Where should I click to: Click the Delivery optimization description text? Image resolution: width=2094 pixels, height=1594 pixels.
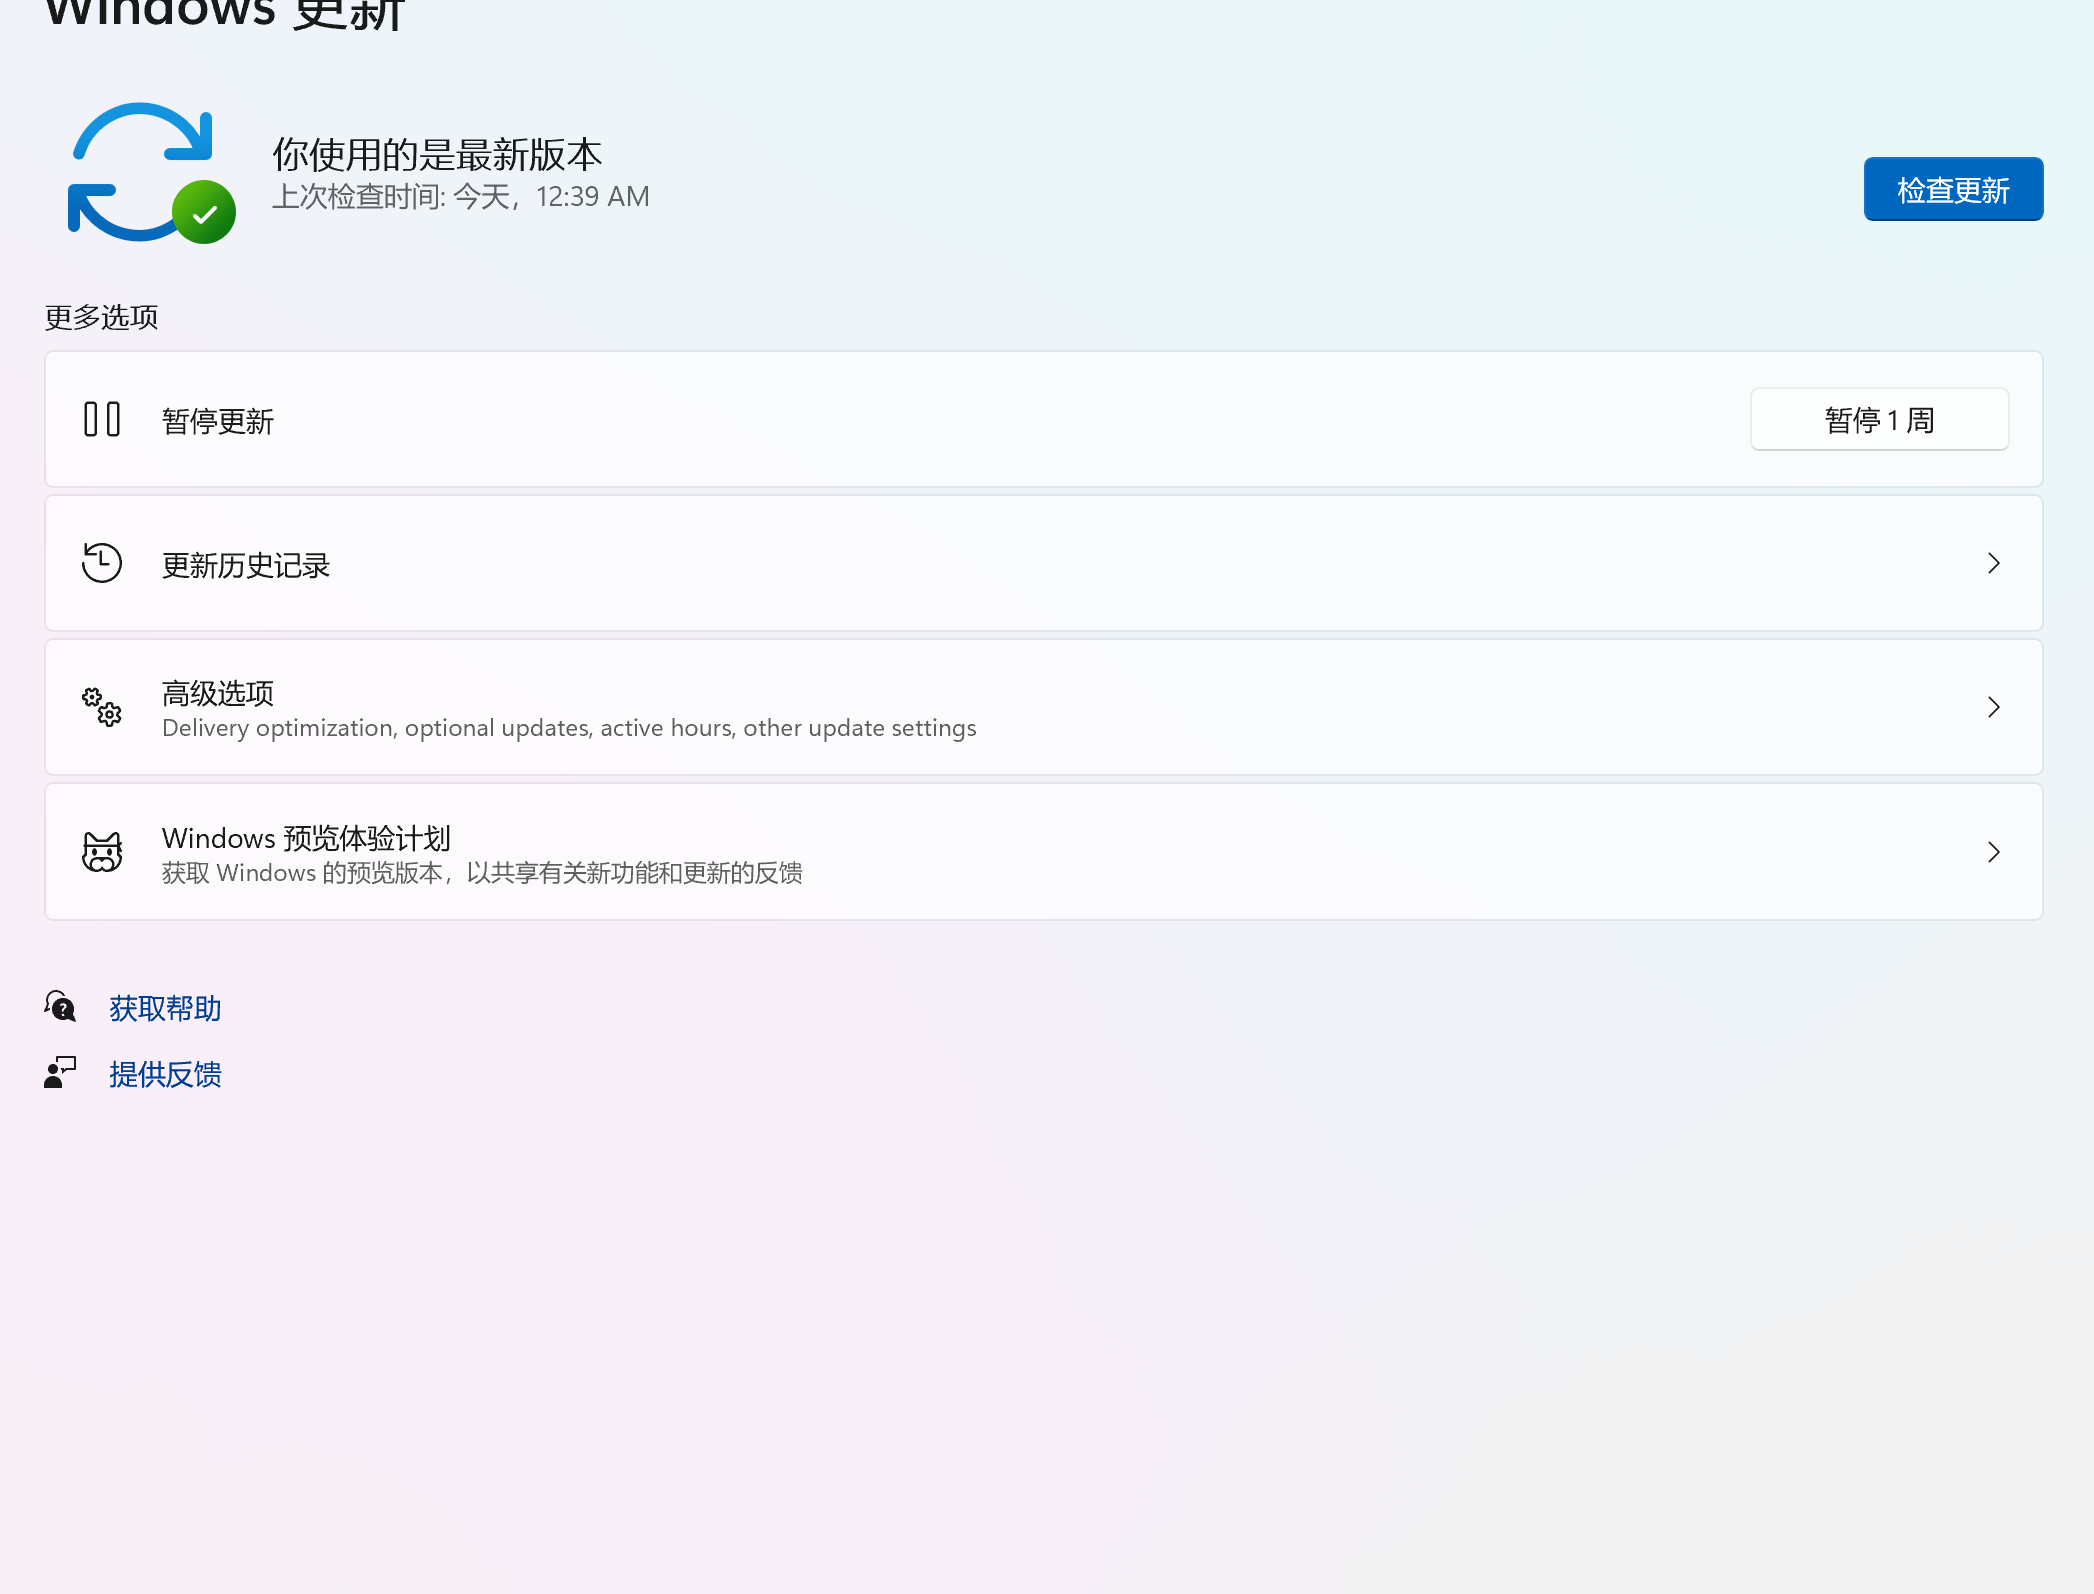point(569,728)
